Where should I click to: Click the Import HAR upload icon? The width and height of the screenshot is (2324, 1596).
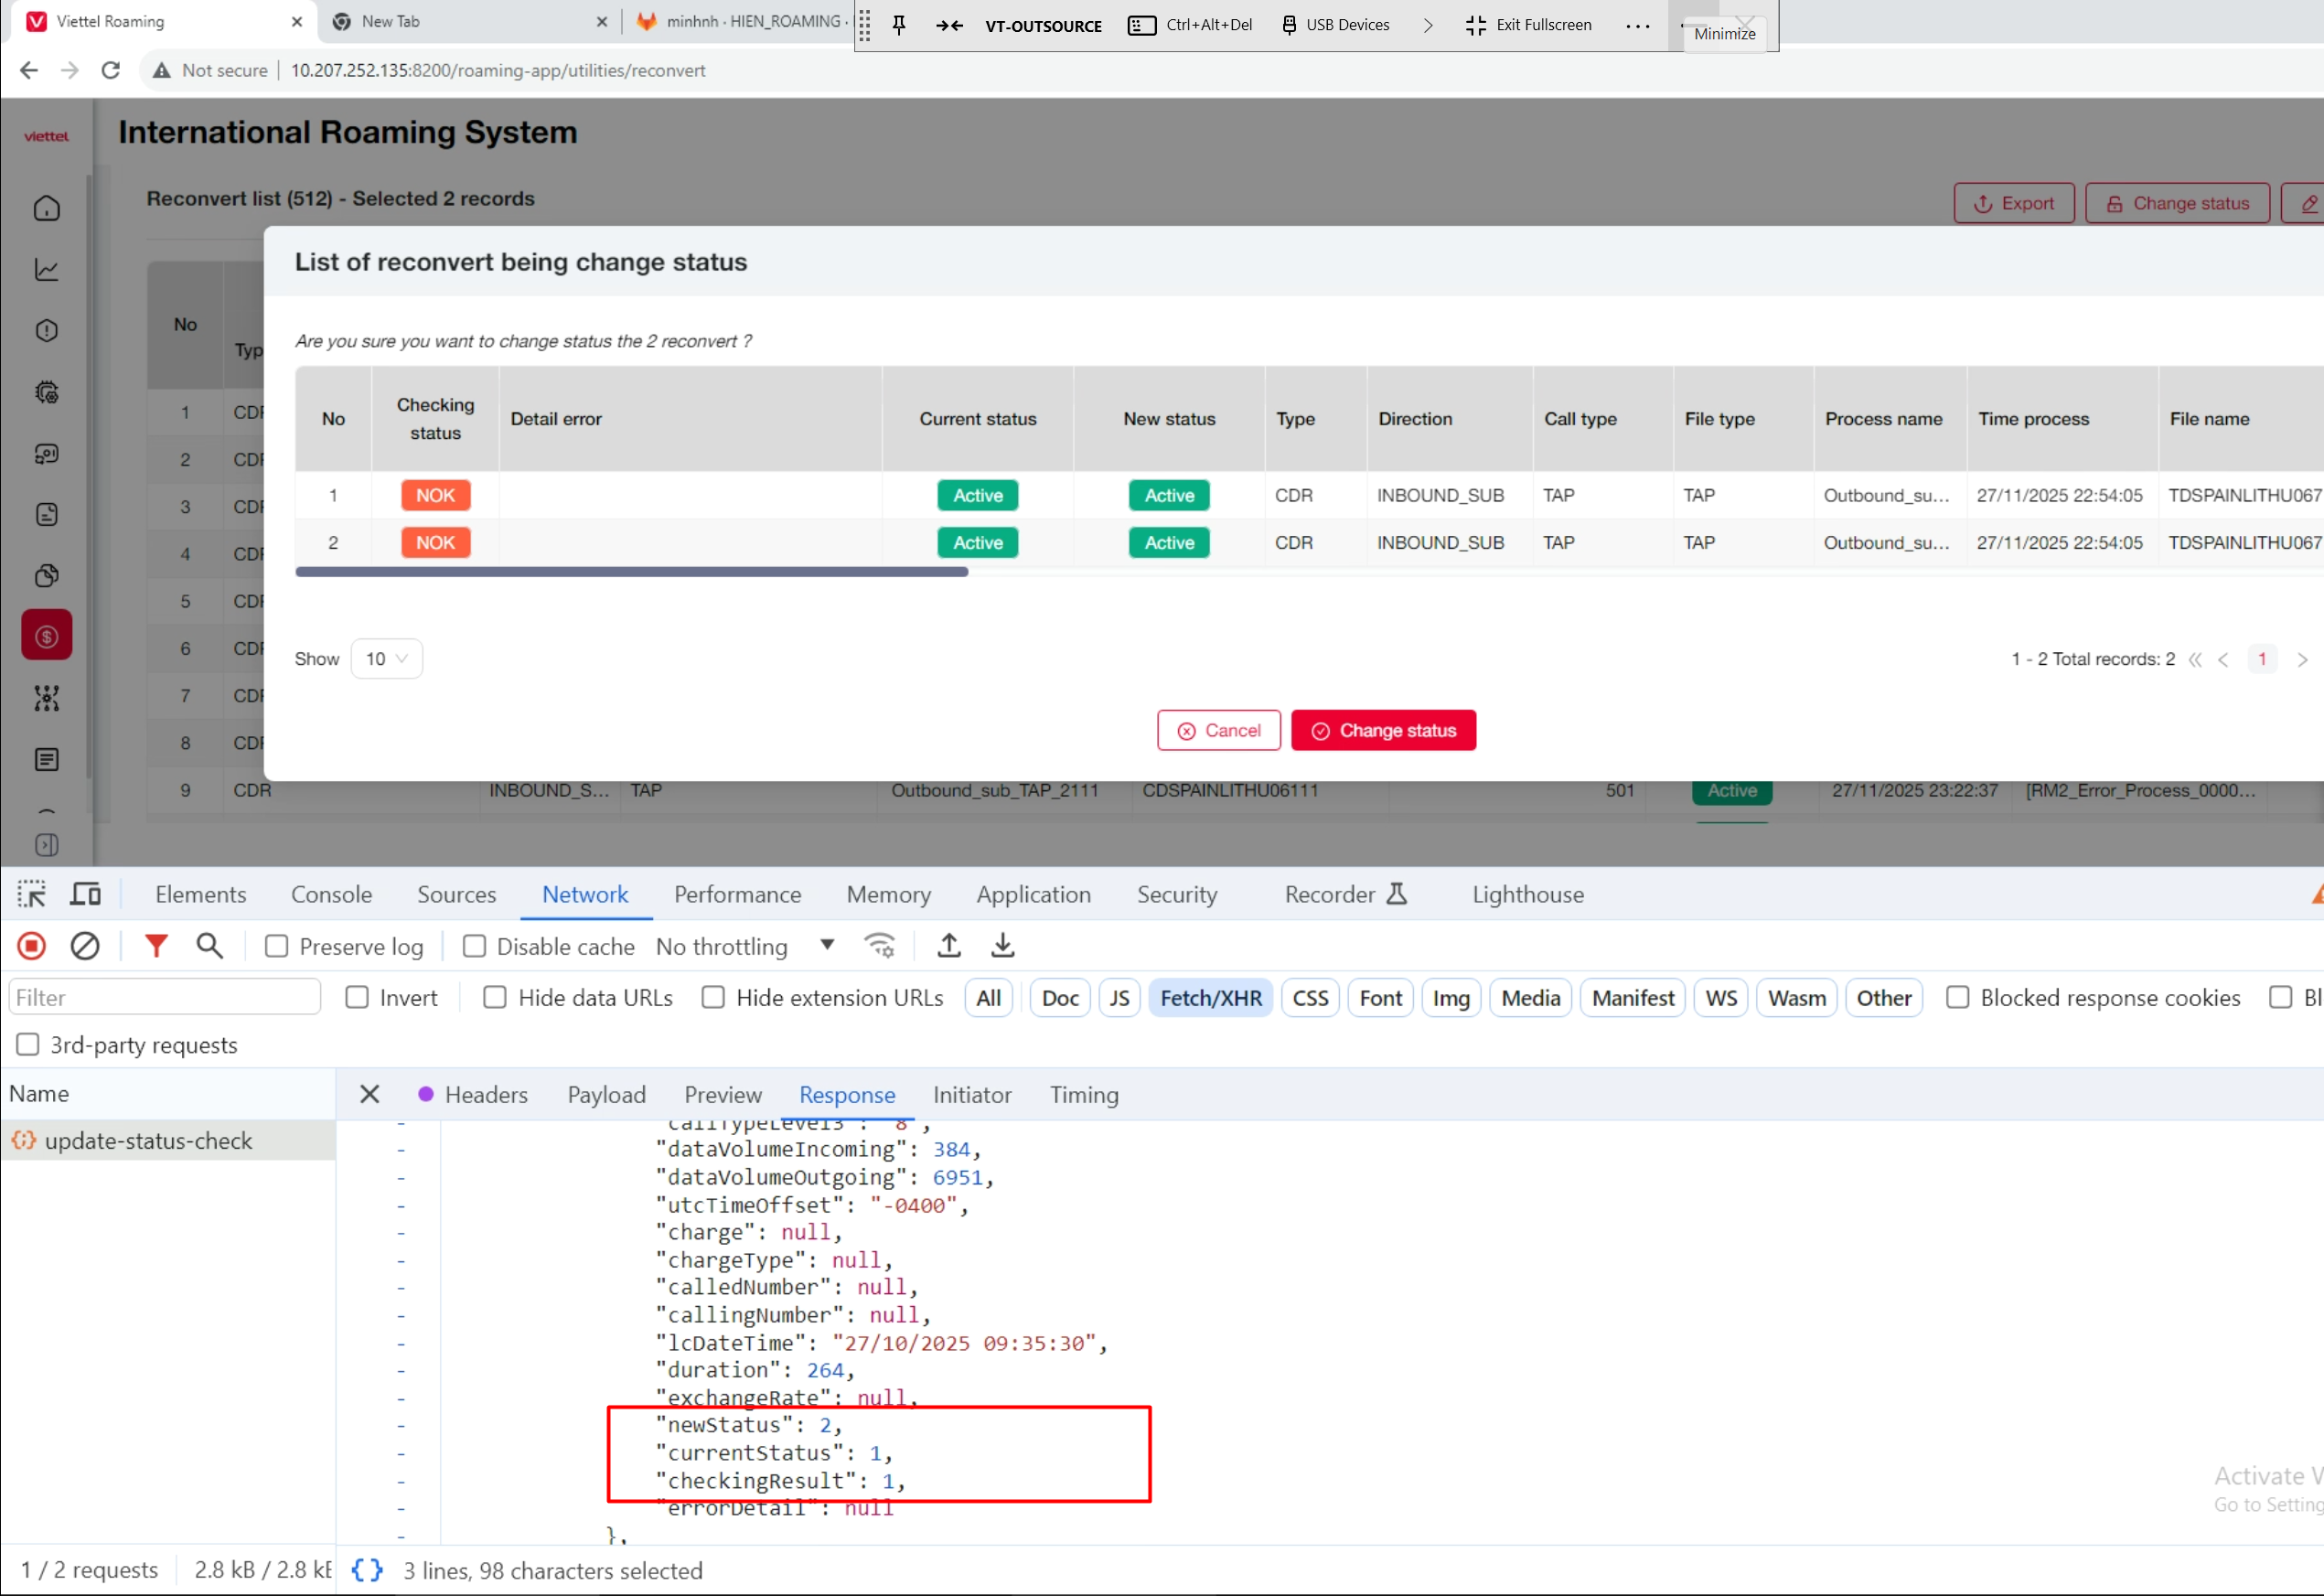pos(948,946)
